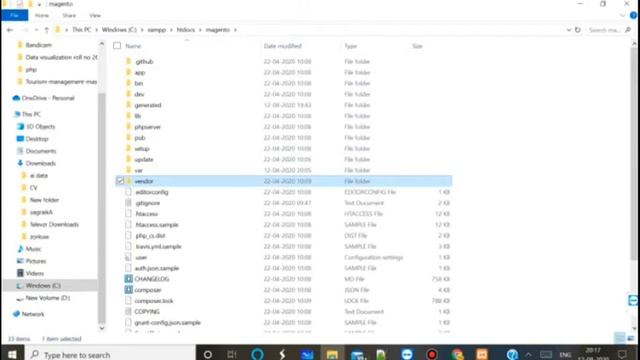Select the CHANGELOG file icon
Viewport: 640px width, 360px height.
129,279
